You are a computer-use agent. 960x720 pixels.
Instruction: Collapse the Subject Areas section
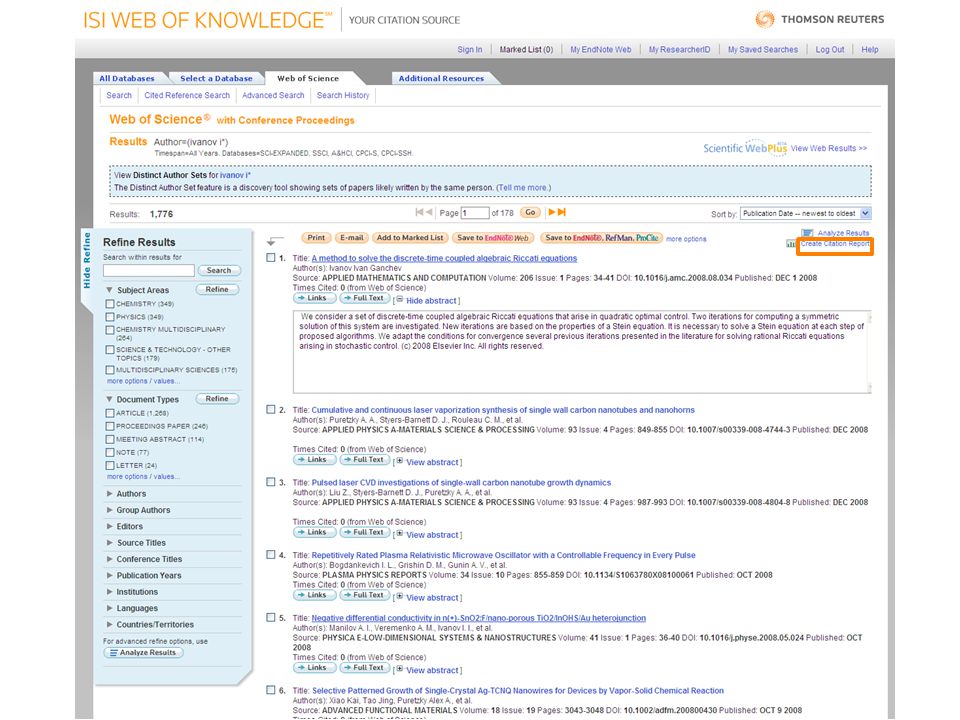[110, 290]
